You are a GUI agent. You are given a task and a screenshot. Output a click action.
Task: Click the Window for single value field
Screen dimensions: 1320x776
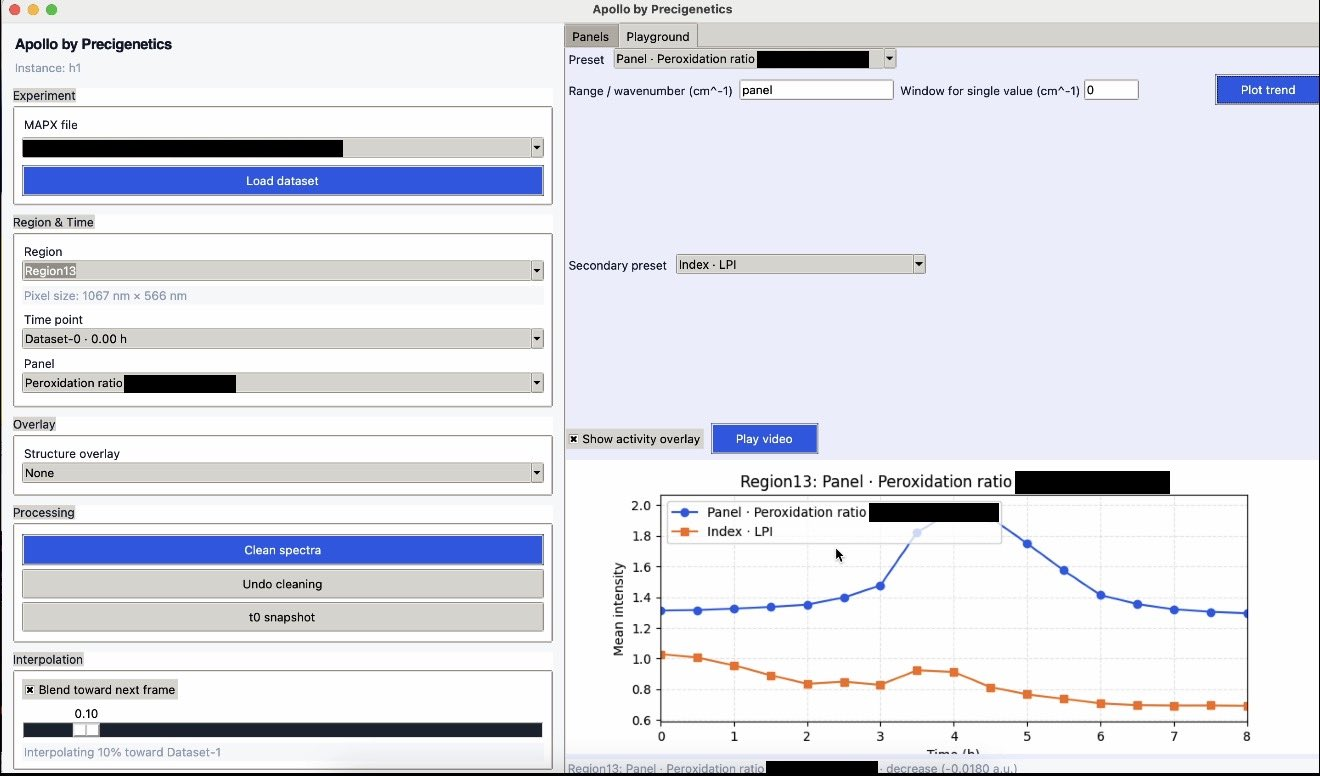point(1111,90)
